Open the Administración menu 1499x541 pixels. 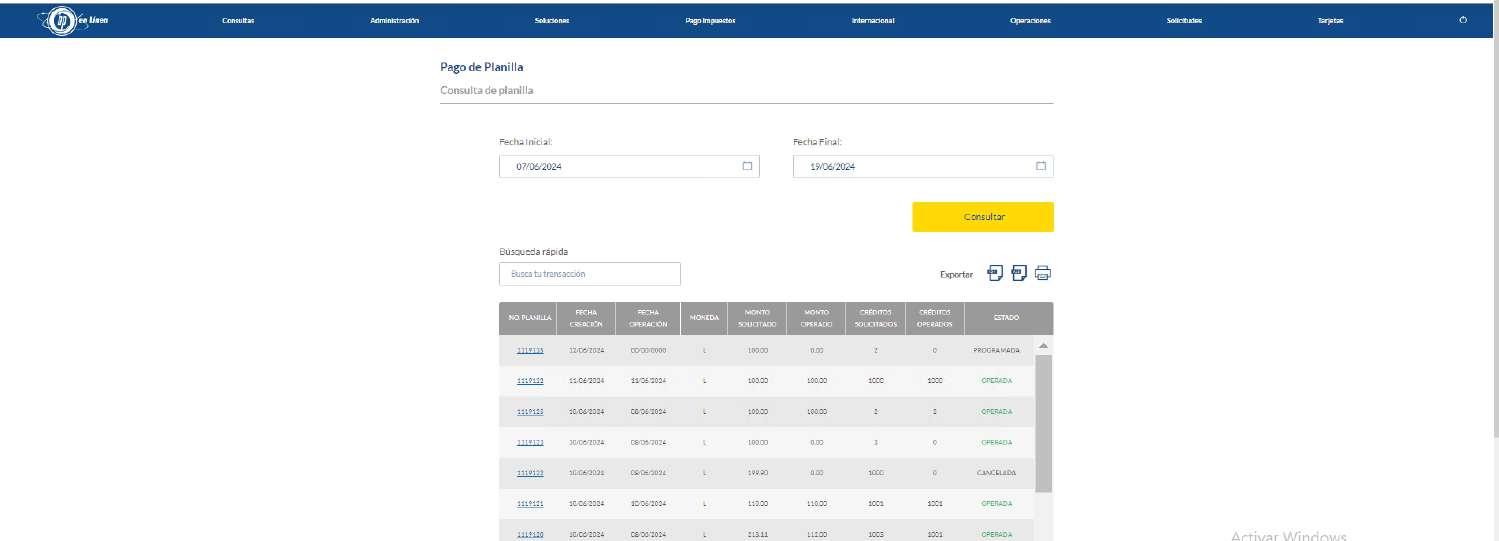click(394, 21)
